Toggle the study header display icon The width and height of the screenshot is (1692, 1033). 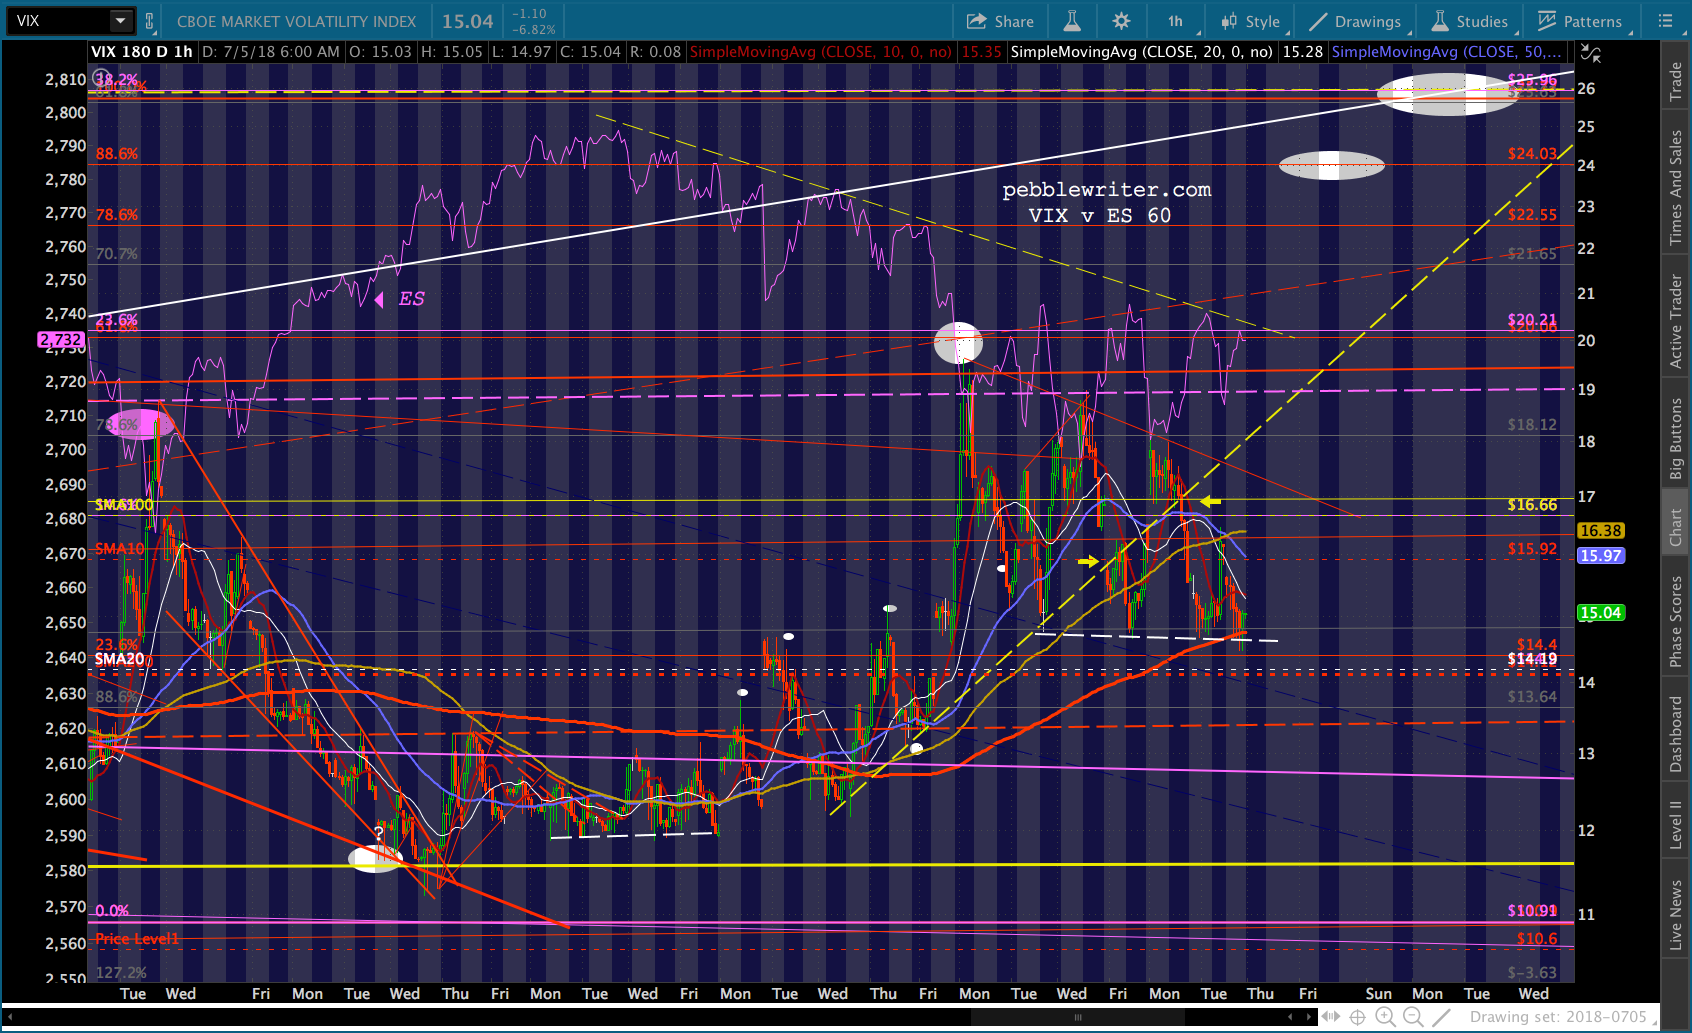coord(1590,53)
